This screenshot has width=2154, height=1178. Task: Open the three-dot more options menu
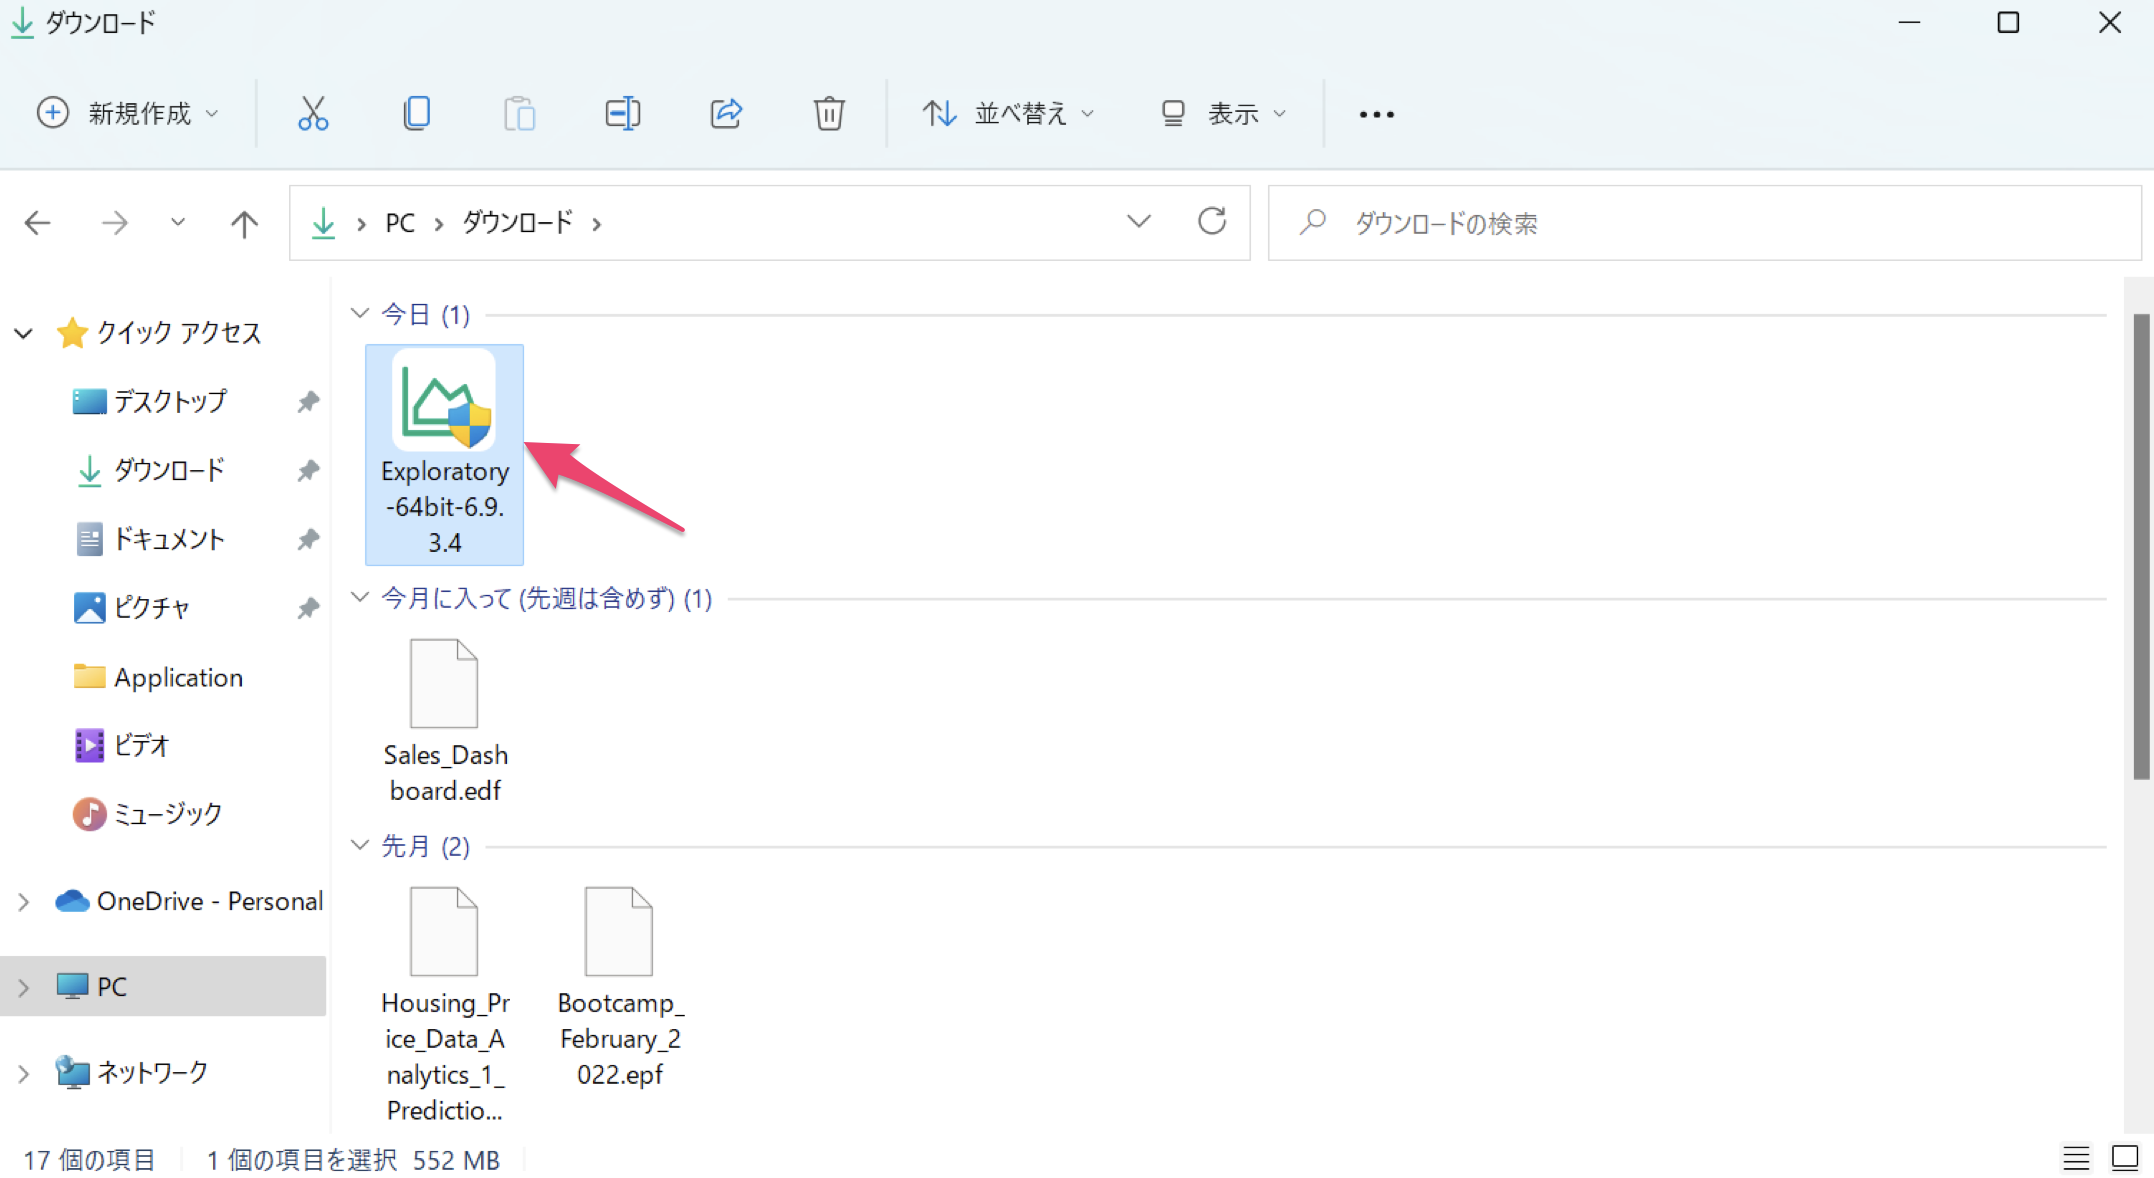click(x=1377, y=115)
